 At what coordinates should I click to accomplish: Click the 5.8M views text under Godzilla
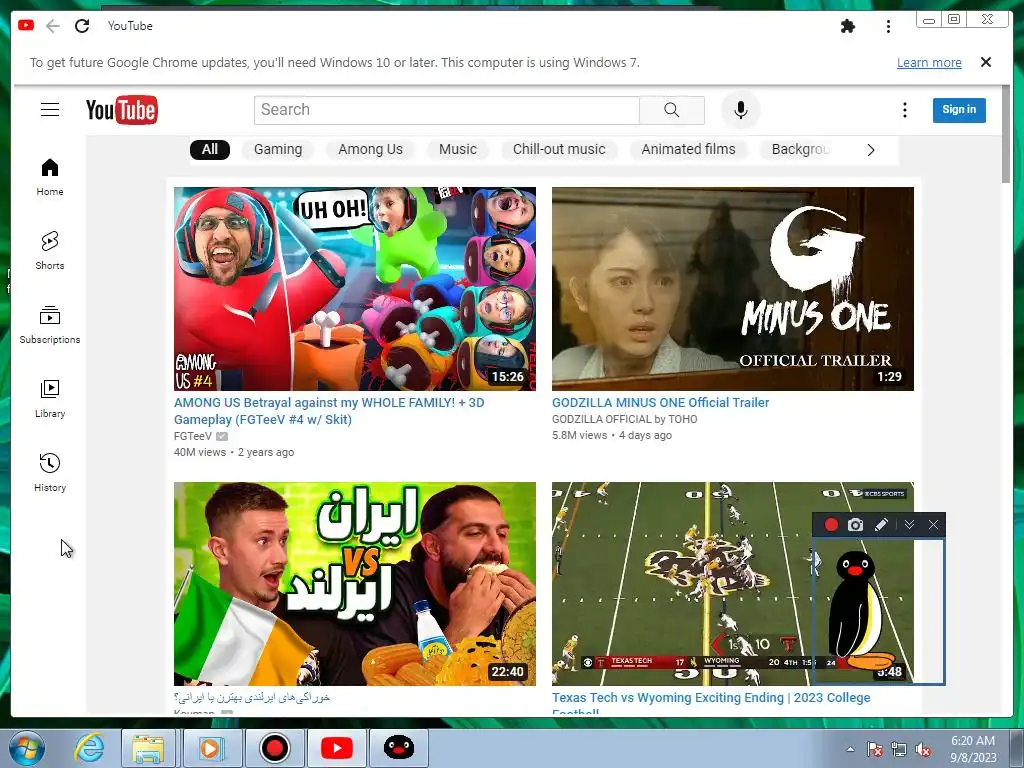pos(579,436)
